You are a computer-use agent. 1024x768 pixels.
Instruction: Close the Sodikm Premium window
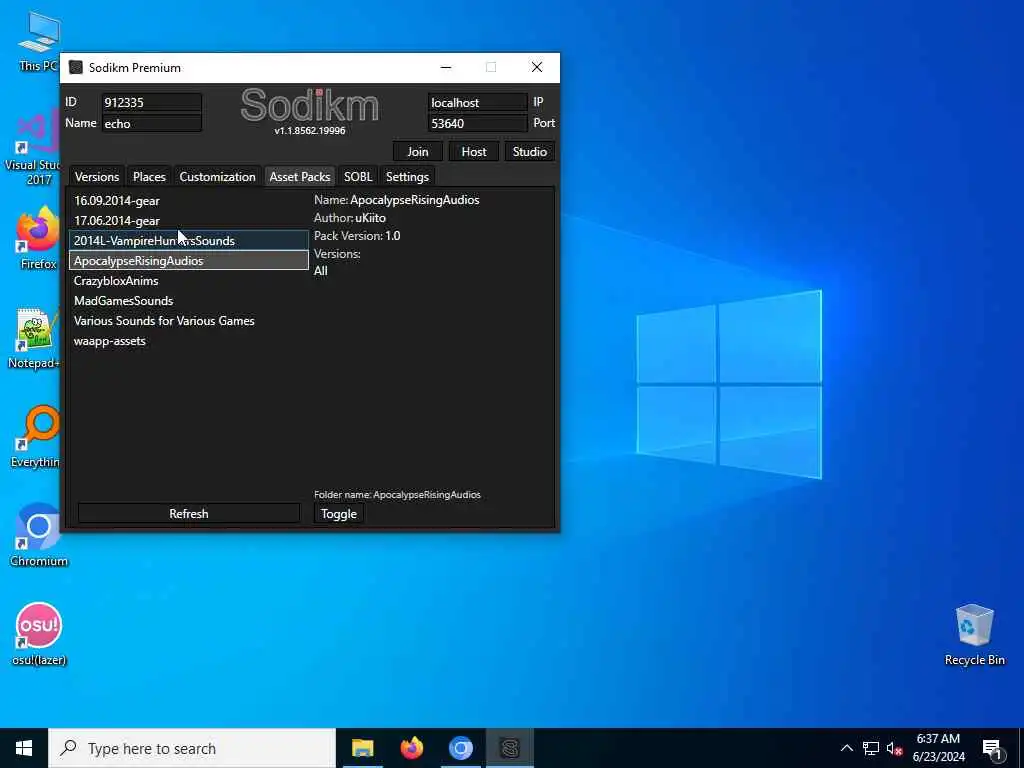pyautogui.click(x=537, y=67)
